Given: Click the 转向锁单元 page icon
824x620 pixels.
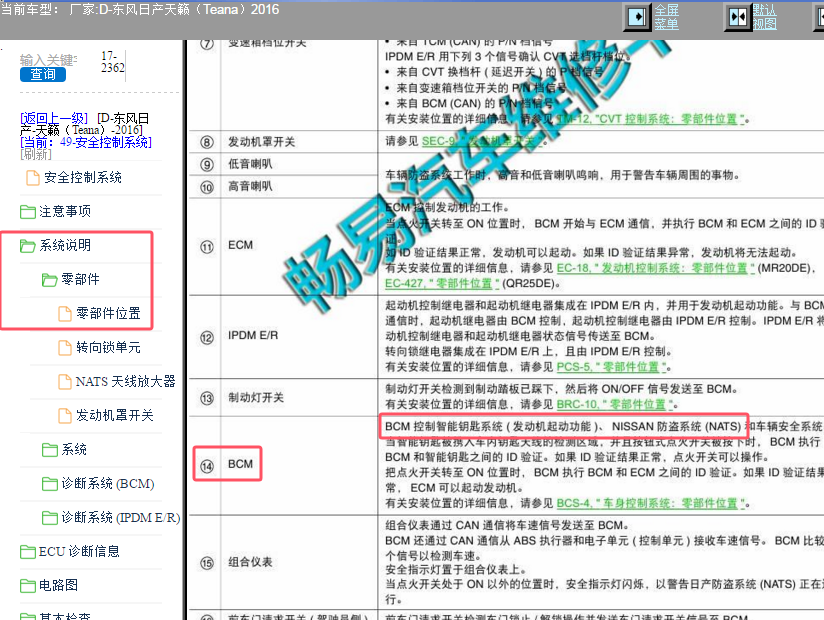Looking at the screenshot, I should [65, 348].
